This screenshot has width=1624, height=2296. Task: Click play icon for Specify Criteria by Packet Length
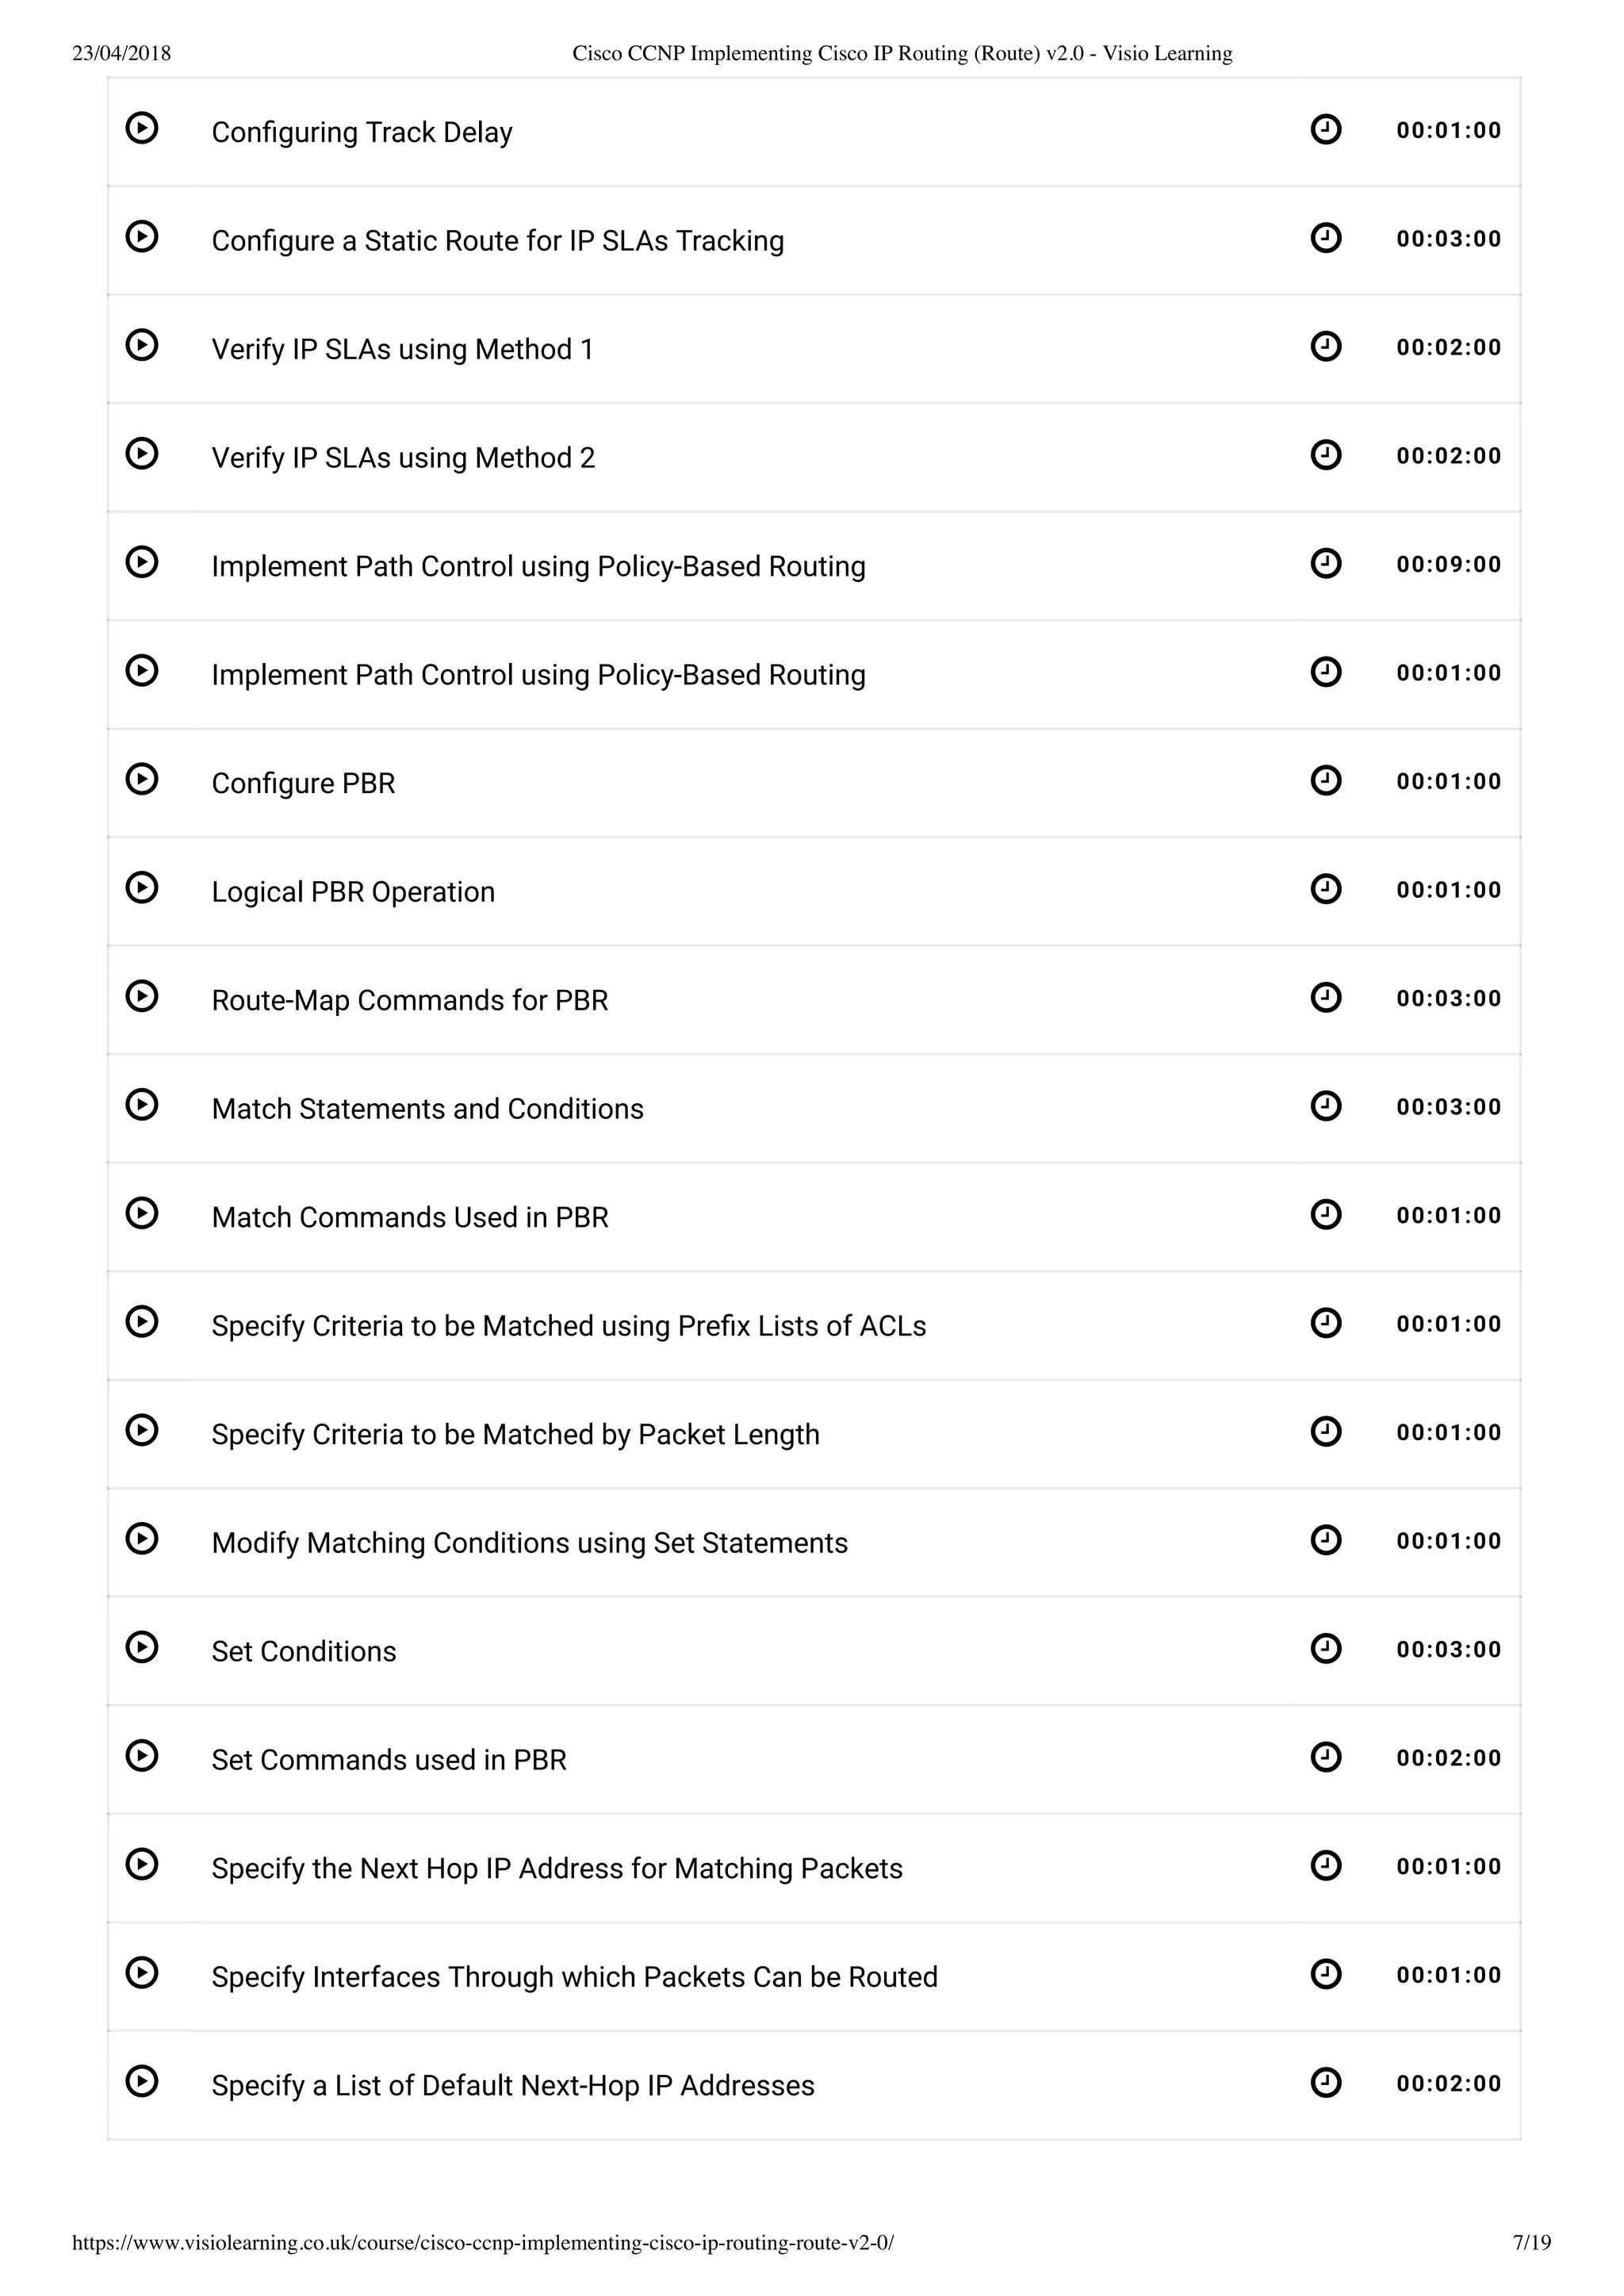(142, 1430)
